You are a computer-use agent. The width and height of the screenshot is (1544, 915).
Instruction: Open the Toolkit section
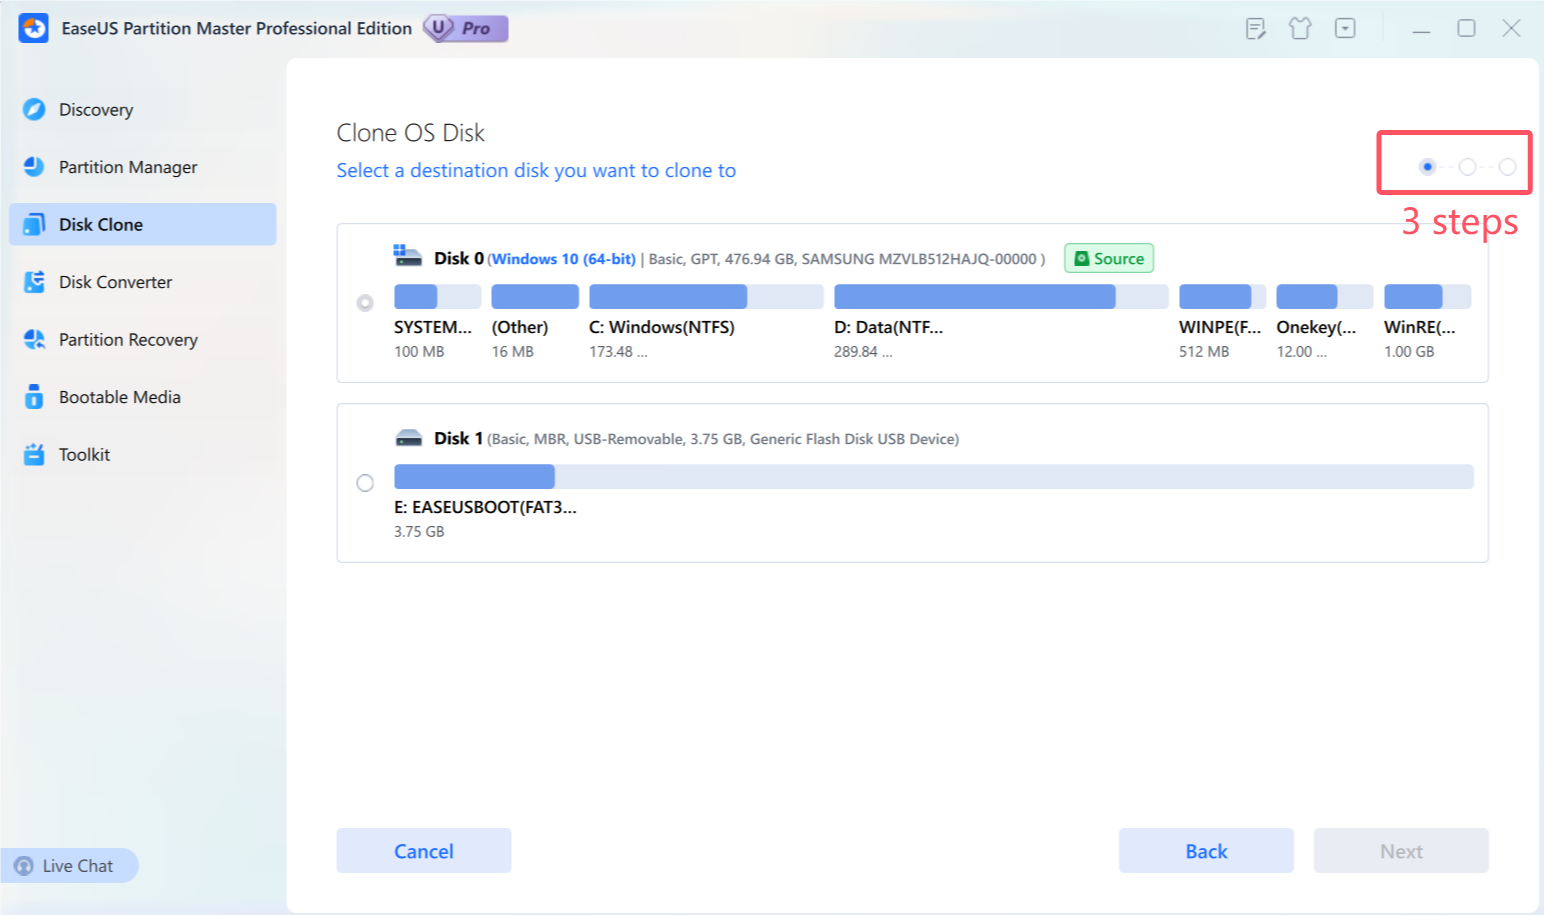click(143, 455)
